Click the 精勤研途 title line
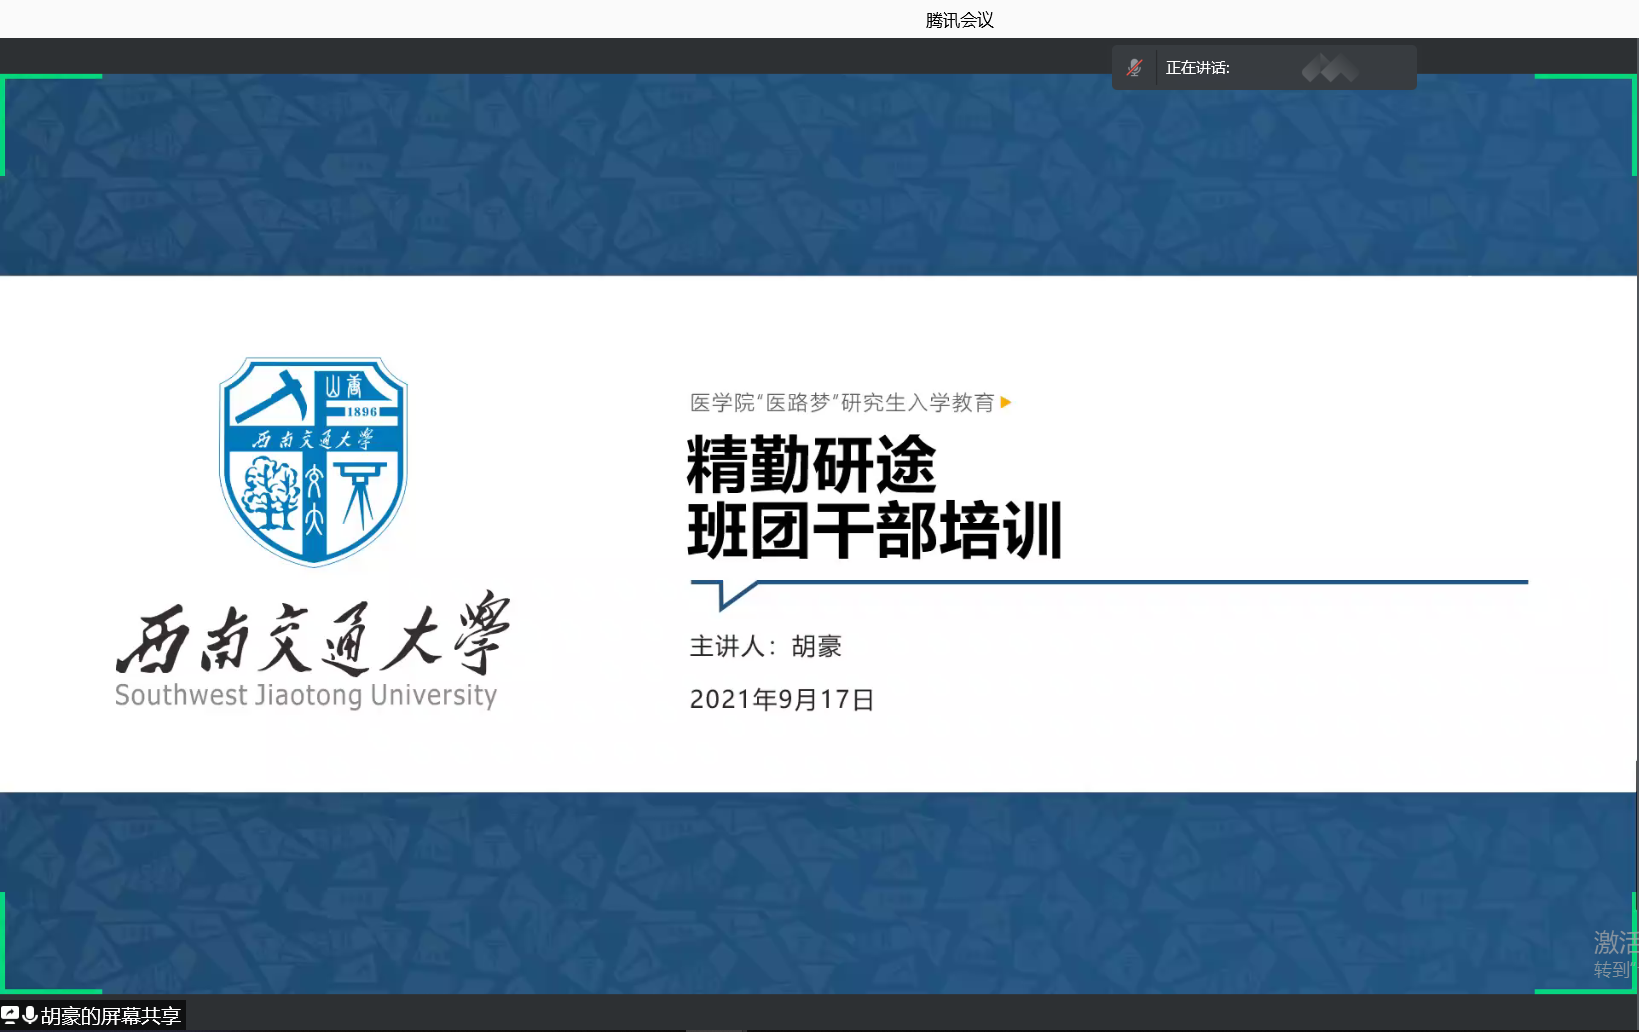 811,465
